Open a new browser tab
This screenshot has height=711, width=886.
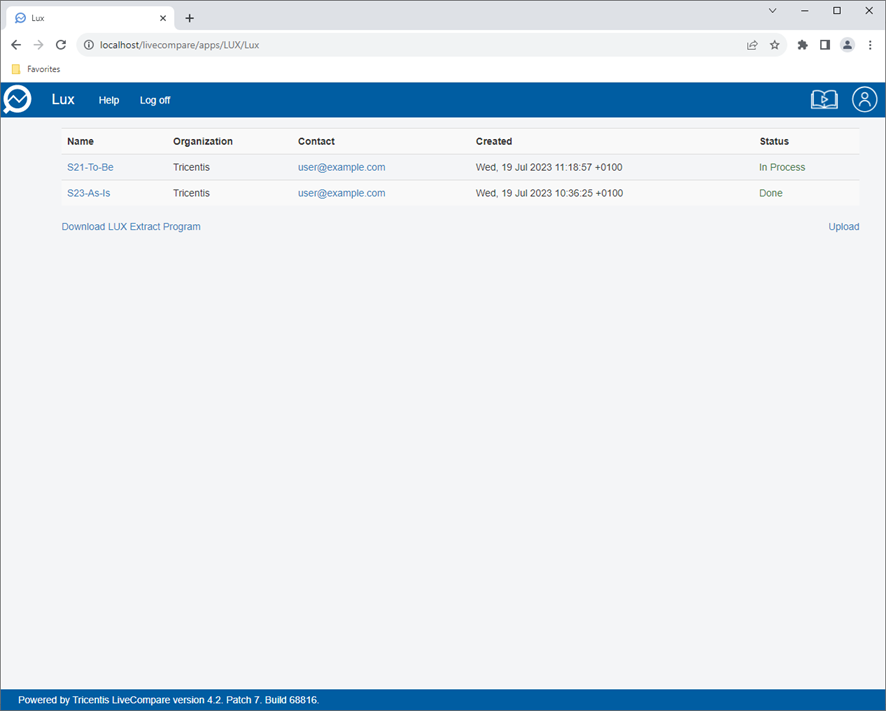[189, 18]
